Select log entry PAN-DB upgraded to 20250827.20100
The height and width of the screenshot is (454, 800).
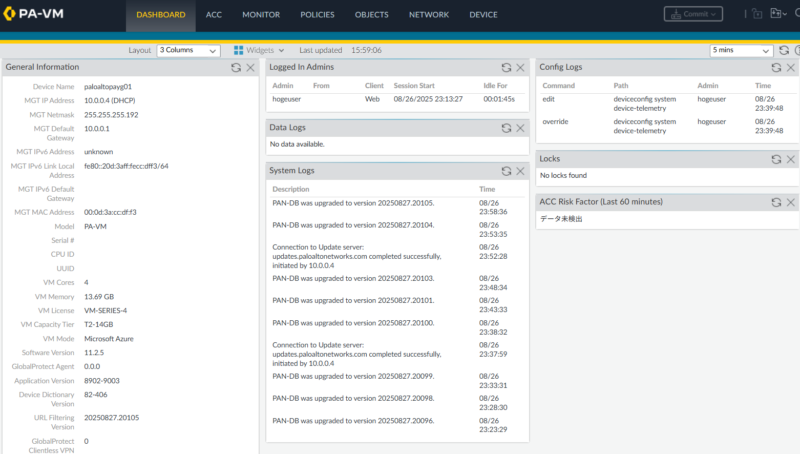397,327
